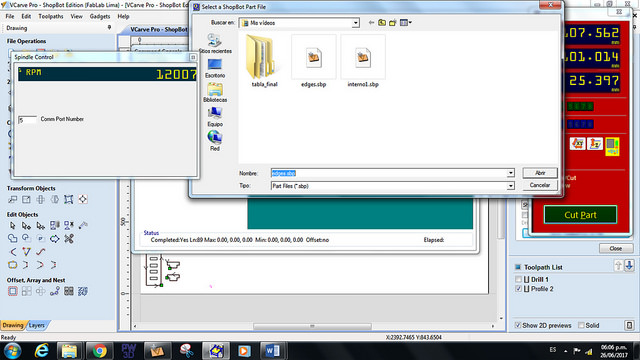
Task: Select the Node Editing tool
Action: coord(27,225)
